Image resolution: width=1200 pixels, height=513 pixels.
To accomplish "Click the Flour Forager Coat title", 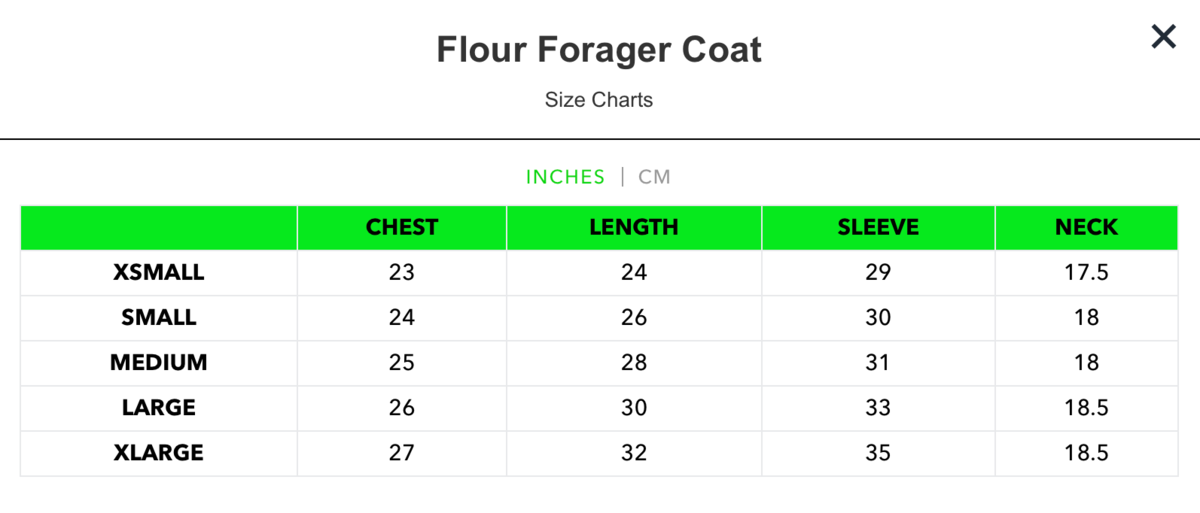I will 599,50.
